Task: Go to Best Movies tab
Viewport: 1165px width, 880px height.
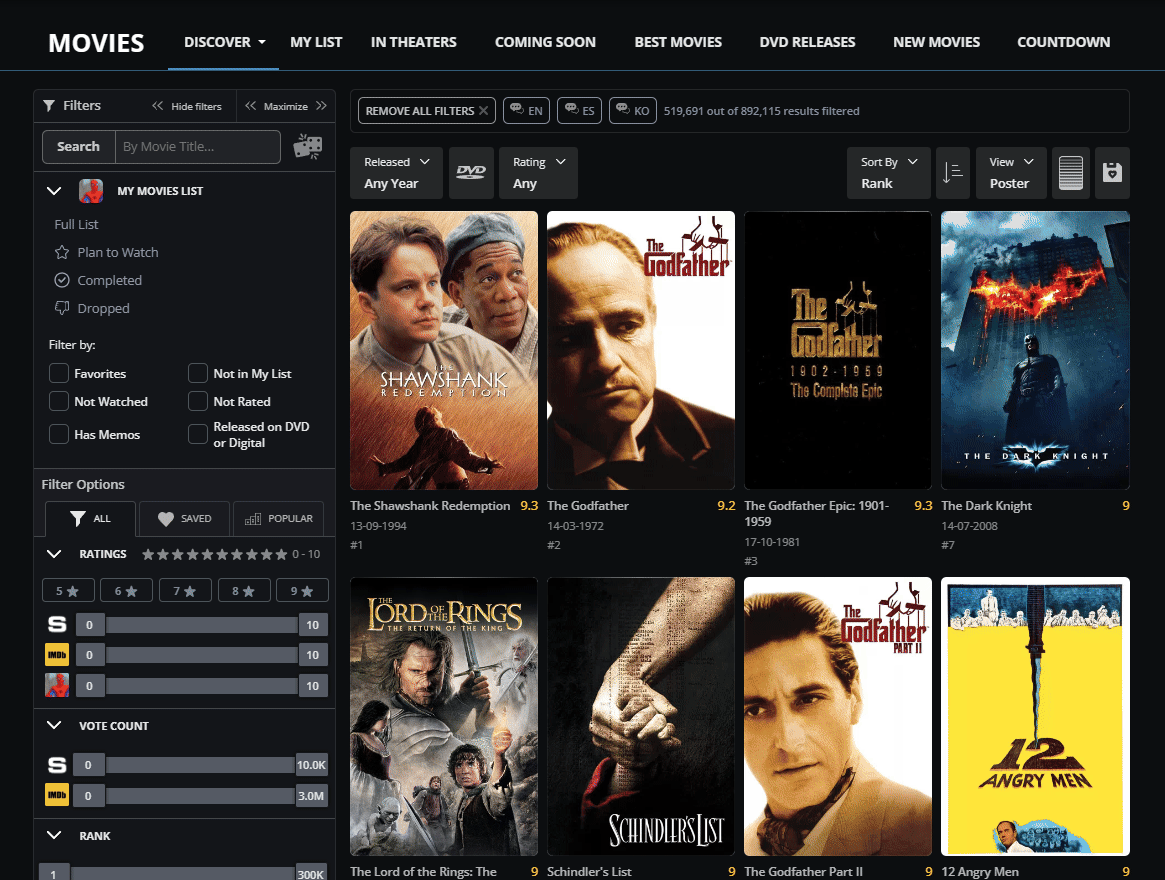Action: (678, 42)
